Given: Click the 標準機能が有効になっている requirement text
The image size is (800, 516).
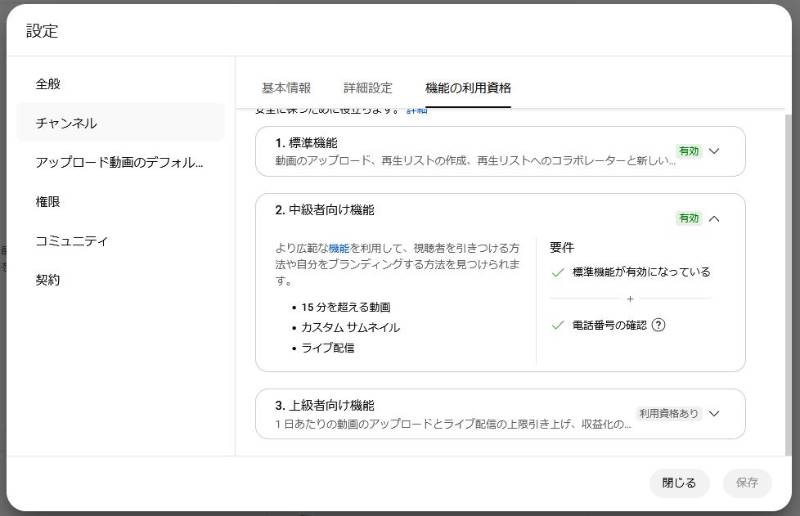Looking at the screenshot, I should (x=641, y=272).
